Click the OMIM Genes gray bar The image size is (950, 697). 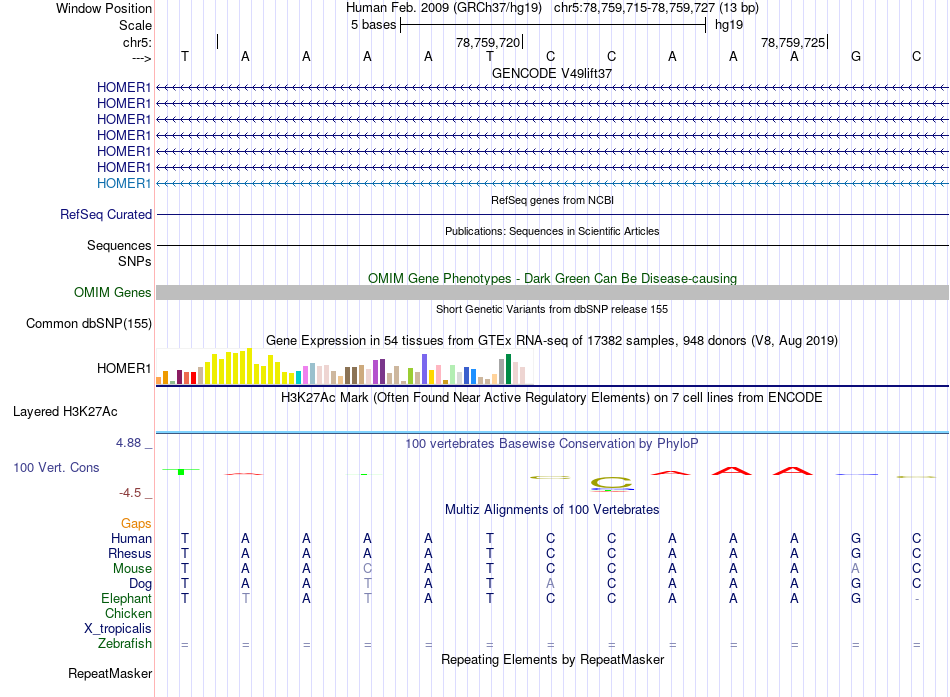(552, 293)
